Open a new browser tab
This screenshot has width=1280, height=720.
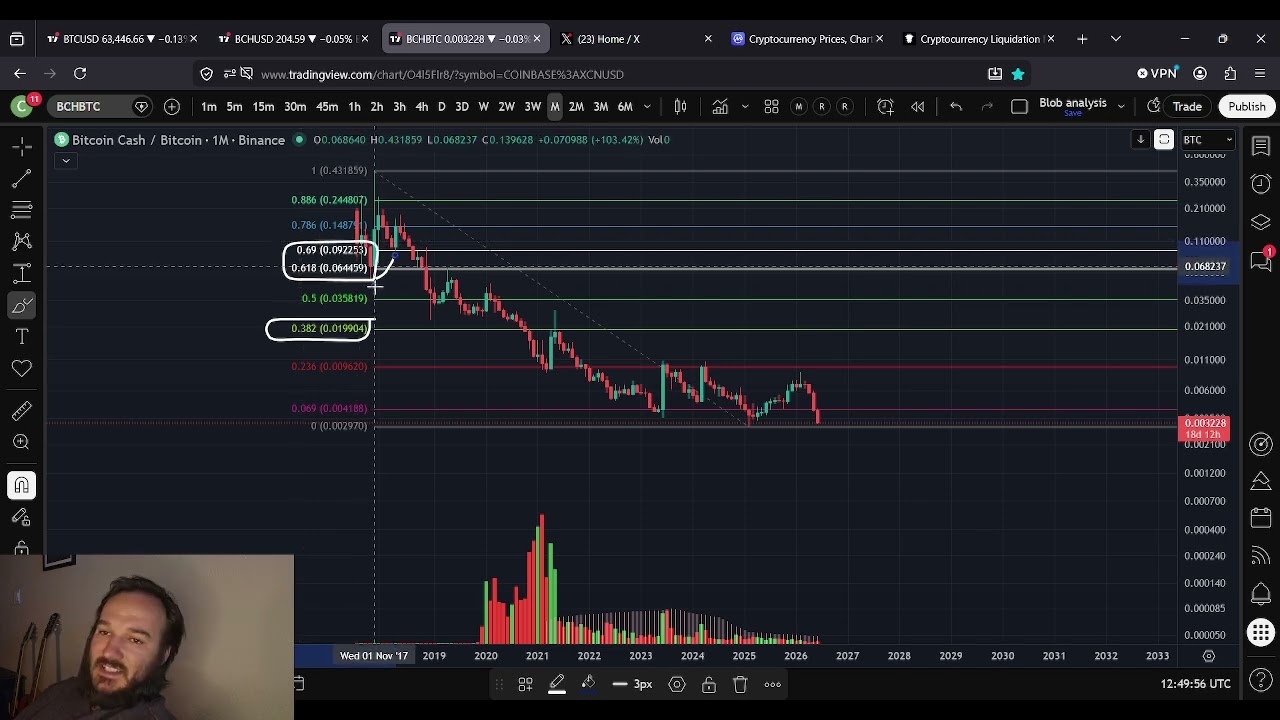pyautogui.click(x=1082, y=39)
